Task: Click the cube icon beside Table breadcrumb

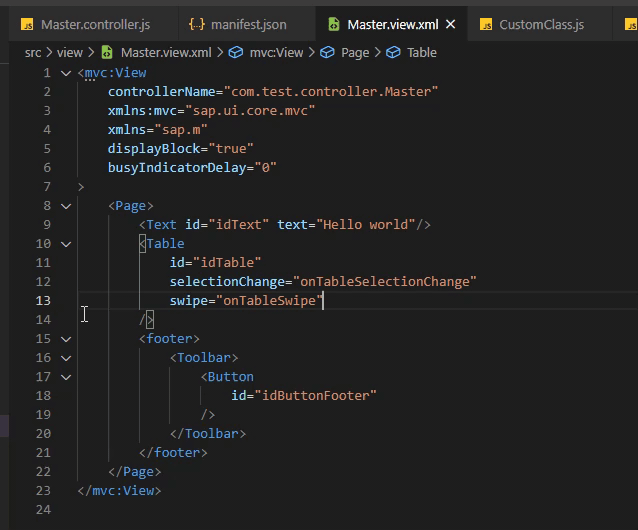Action: pos(393,52)
